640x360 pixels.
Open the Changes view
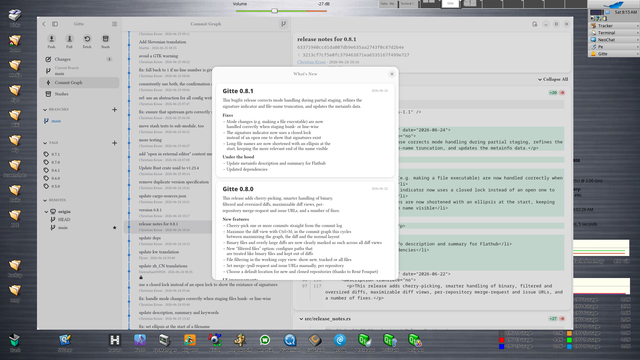[x=79, y=59]
